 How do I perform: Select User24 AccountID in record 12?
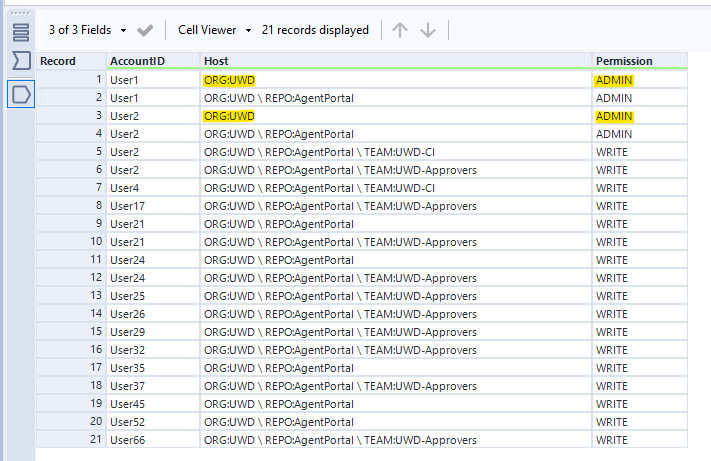coord(153,278)
